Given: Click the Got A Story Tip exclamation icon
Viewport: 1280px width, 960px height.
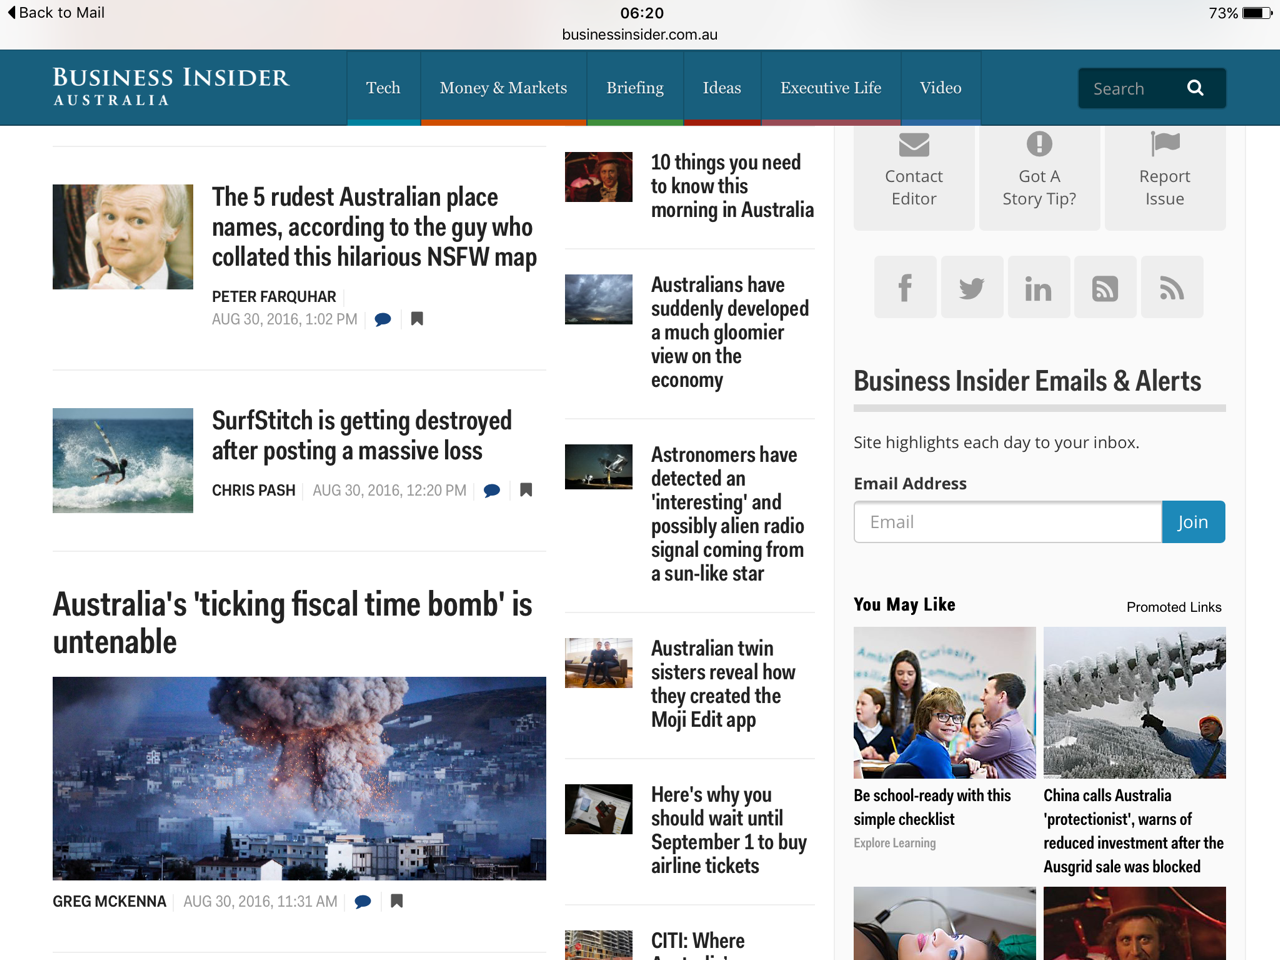Looking at the screenshot, I should (x=1039, y=144).
